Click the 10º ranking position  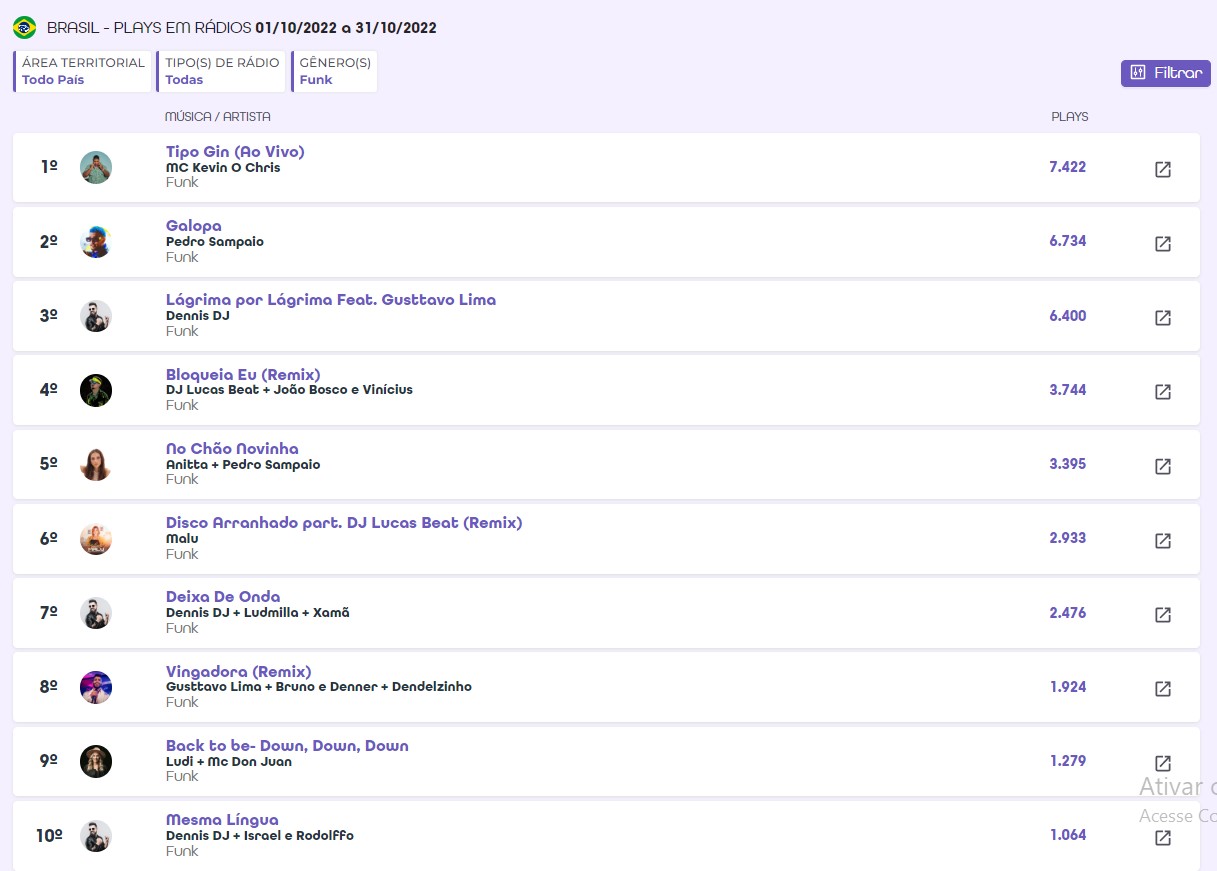[49, 835]
